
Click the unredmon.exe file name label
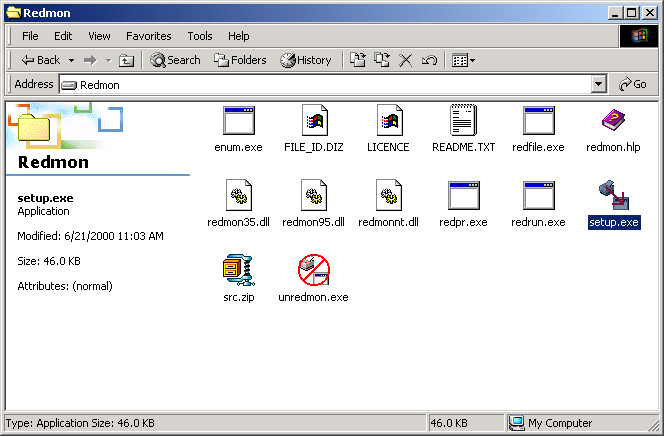[x=313, y=297]
